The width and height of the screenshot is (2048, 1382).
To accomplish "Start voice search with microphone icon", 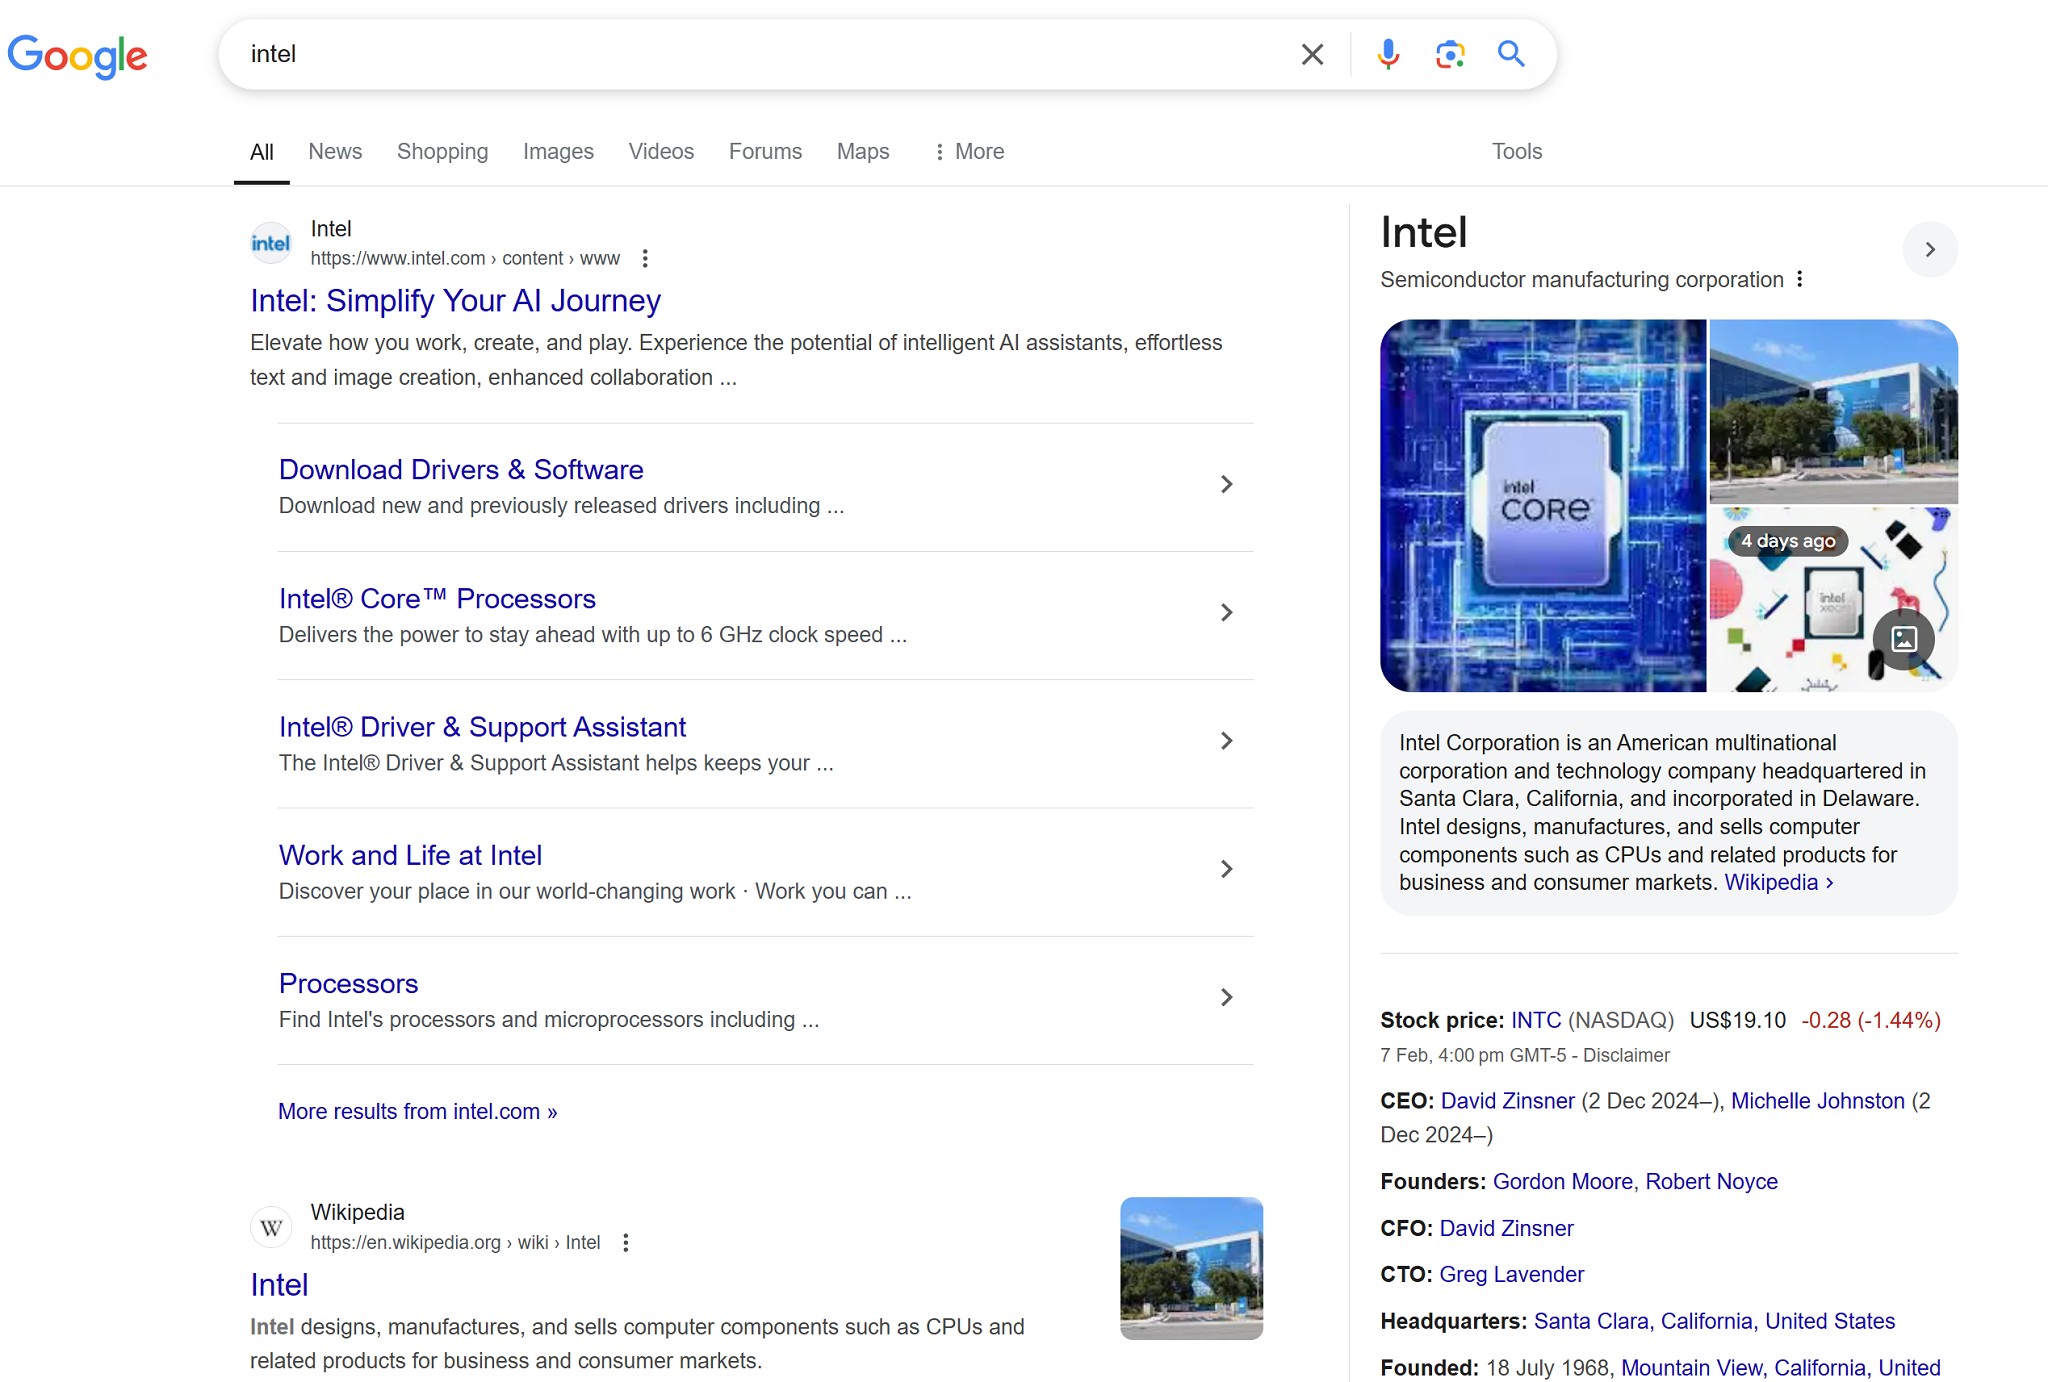I will (1387, 54).
